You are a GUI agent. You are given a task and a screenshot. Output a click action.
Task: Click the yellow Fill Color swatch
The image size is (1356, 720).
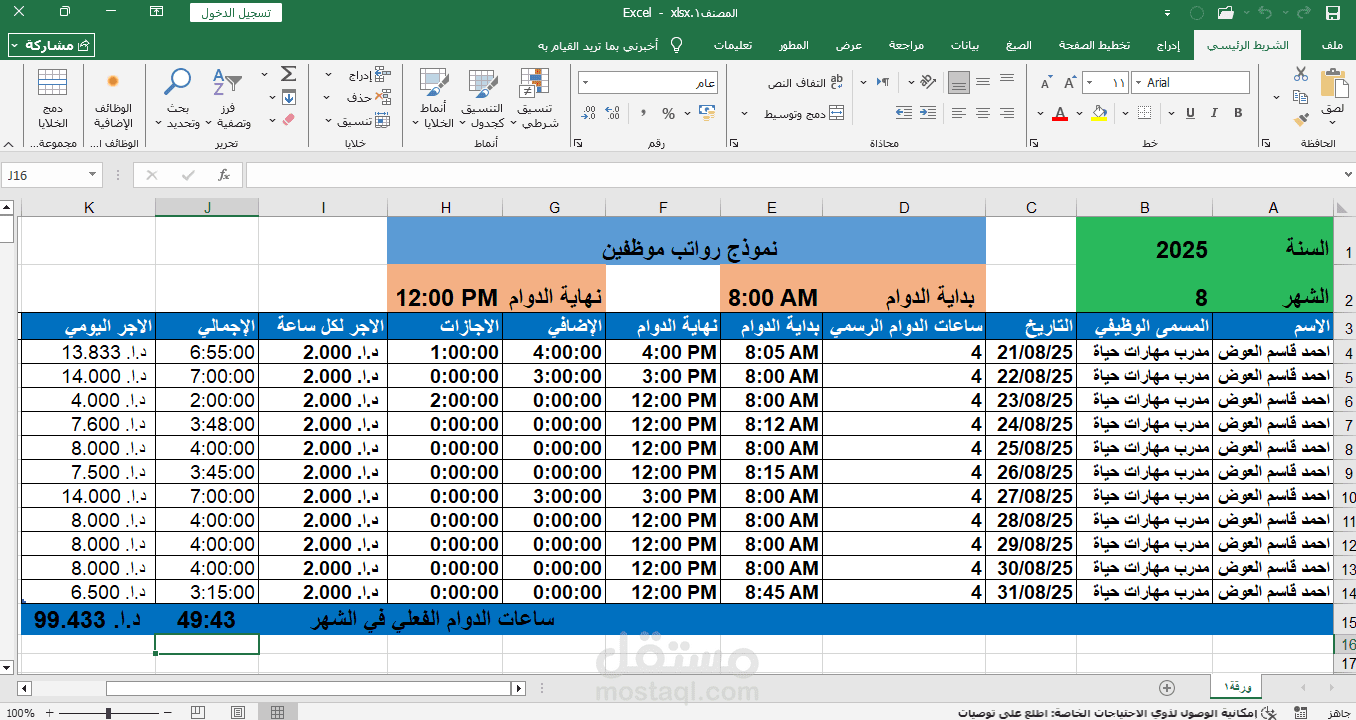(1099, 112)
